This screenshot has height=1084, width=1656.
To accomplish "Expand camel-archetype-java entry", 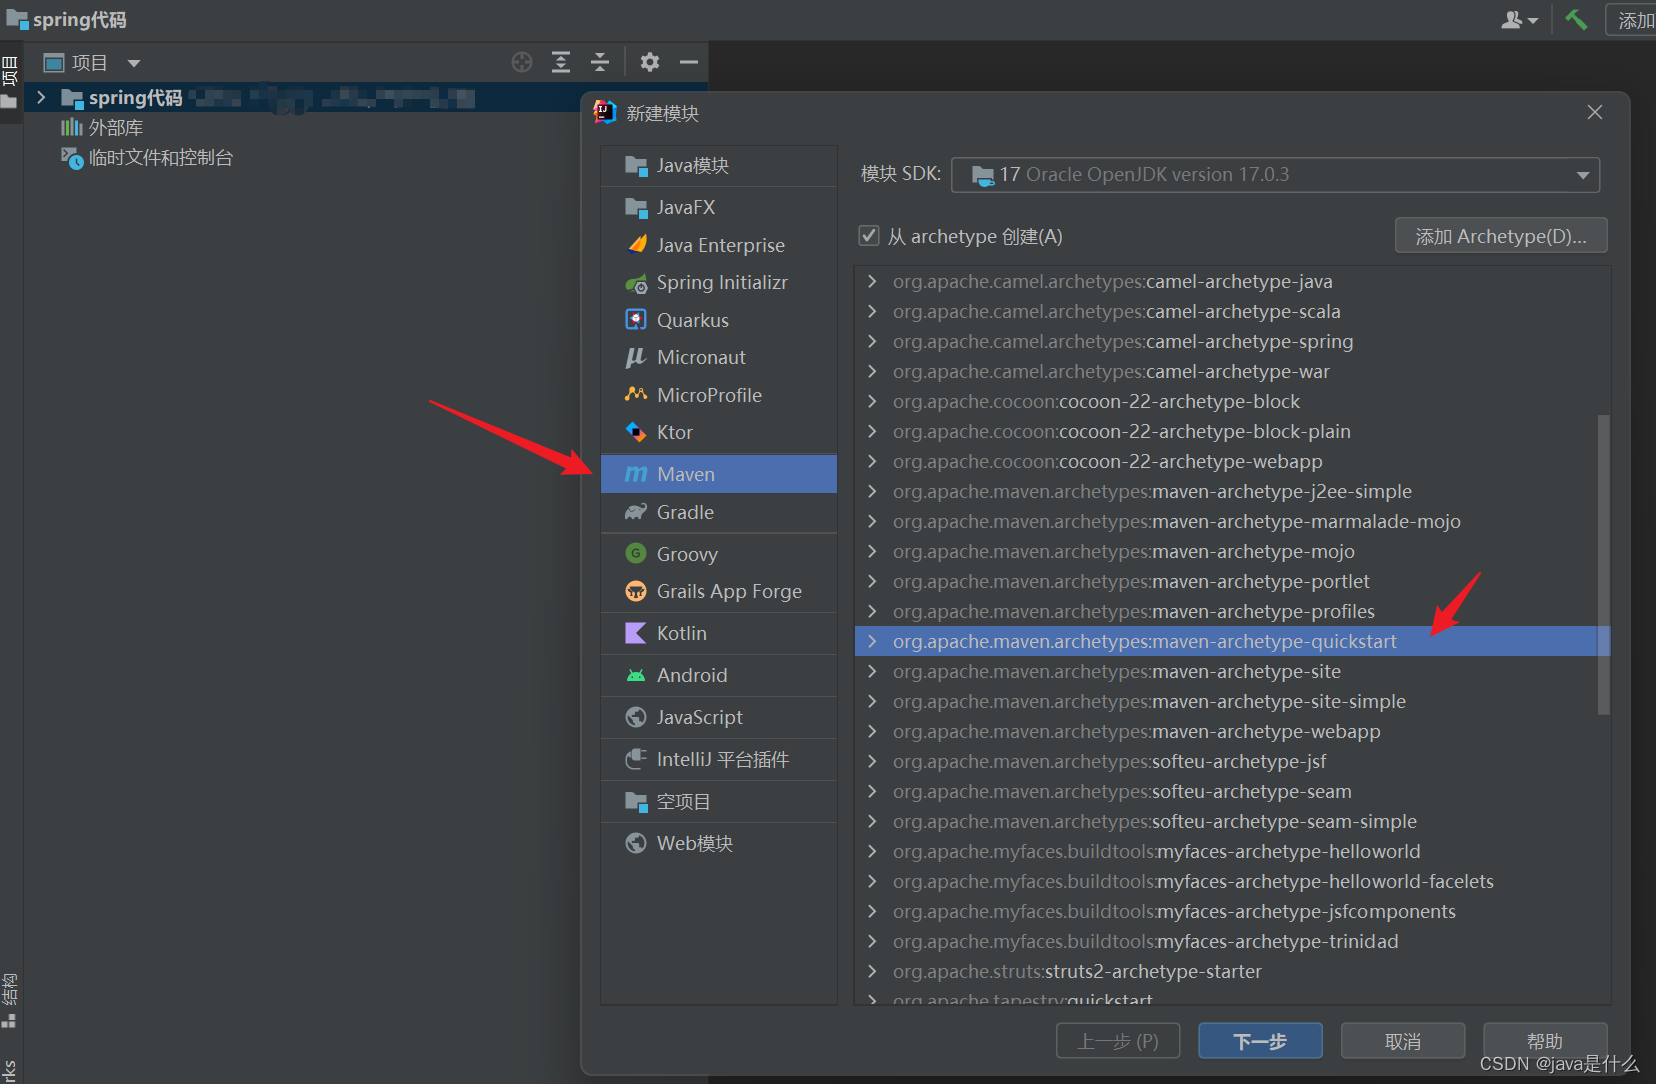I will click(x=872, y=281).
